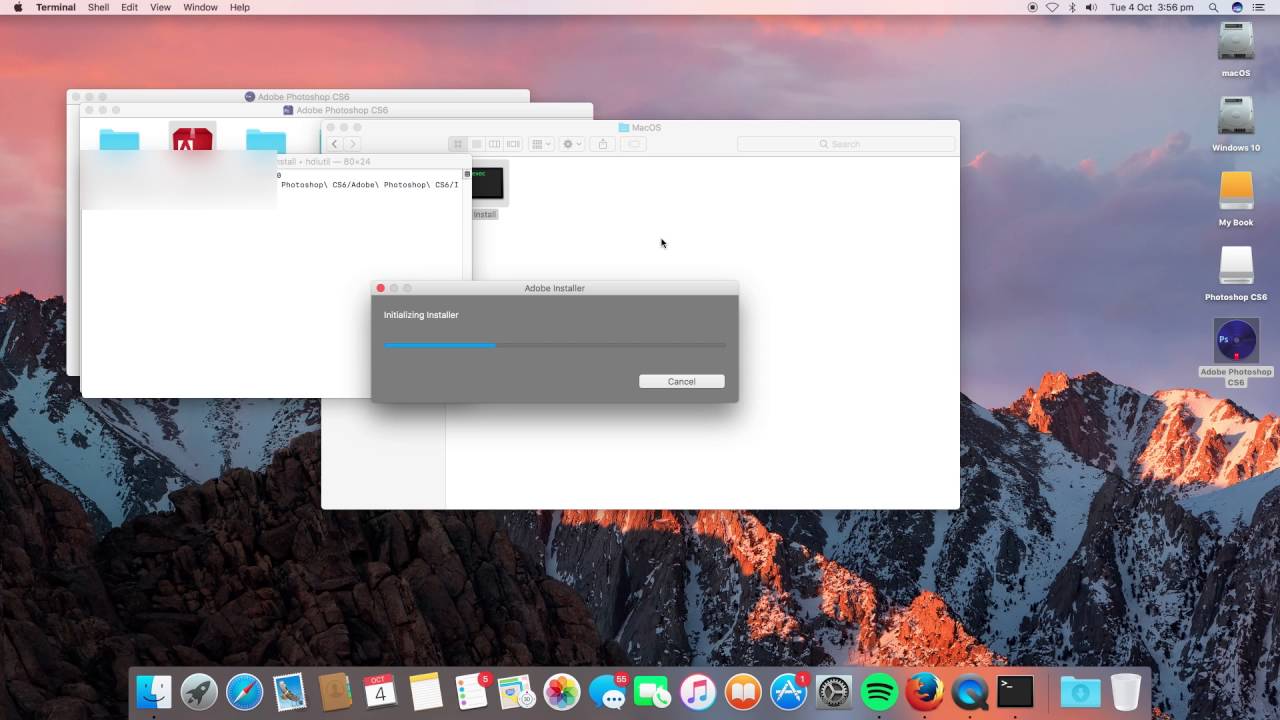The image size is (1280, 720).
Task: Focus the Finder search field
Action: point(846,144)
